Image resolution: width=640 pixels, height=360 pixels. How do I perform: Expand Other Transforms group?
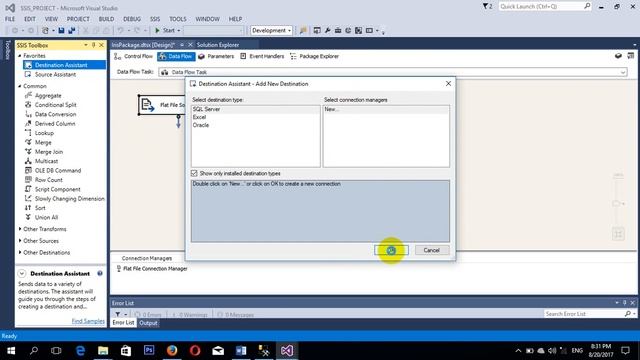[20, 229]
